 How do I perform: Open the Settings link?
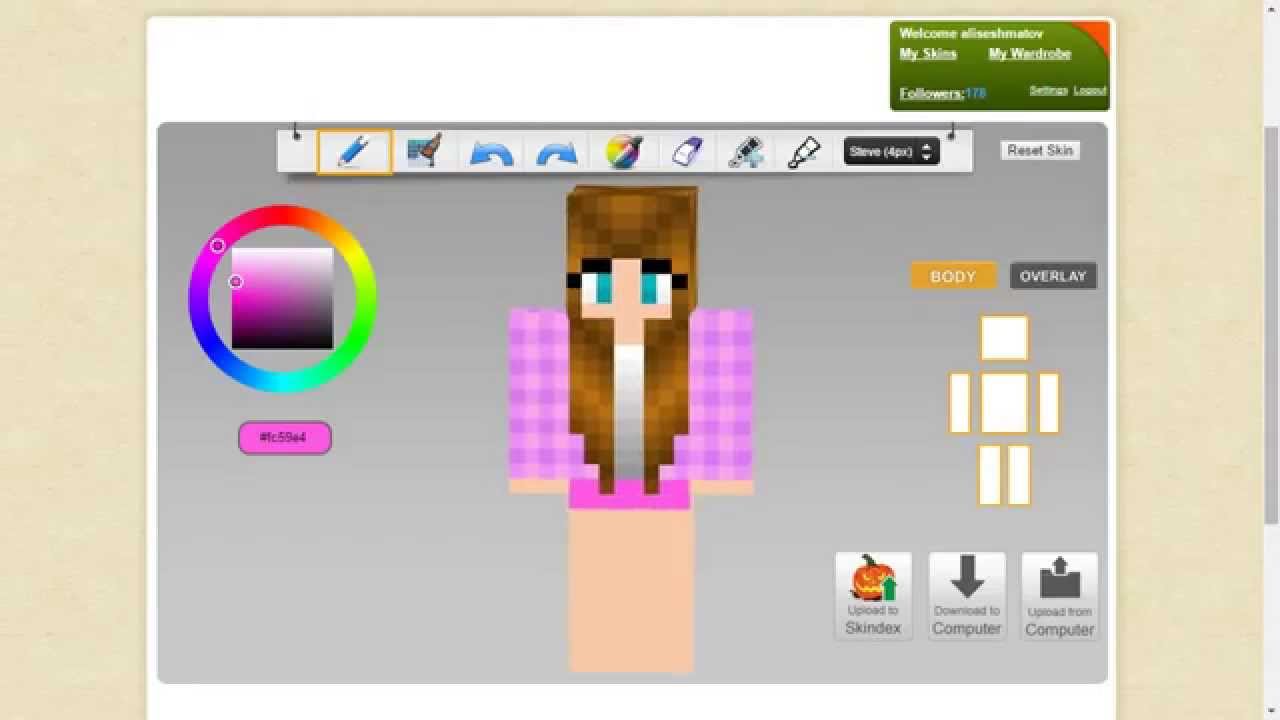pos(1049,90)
